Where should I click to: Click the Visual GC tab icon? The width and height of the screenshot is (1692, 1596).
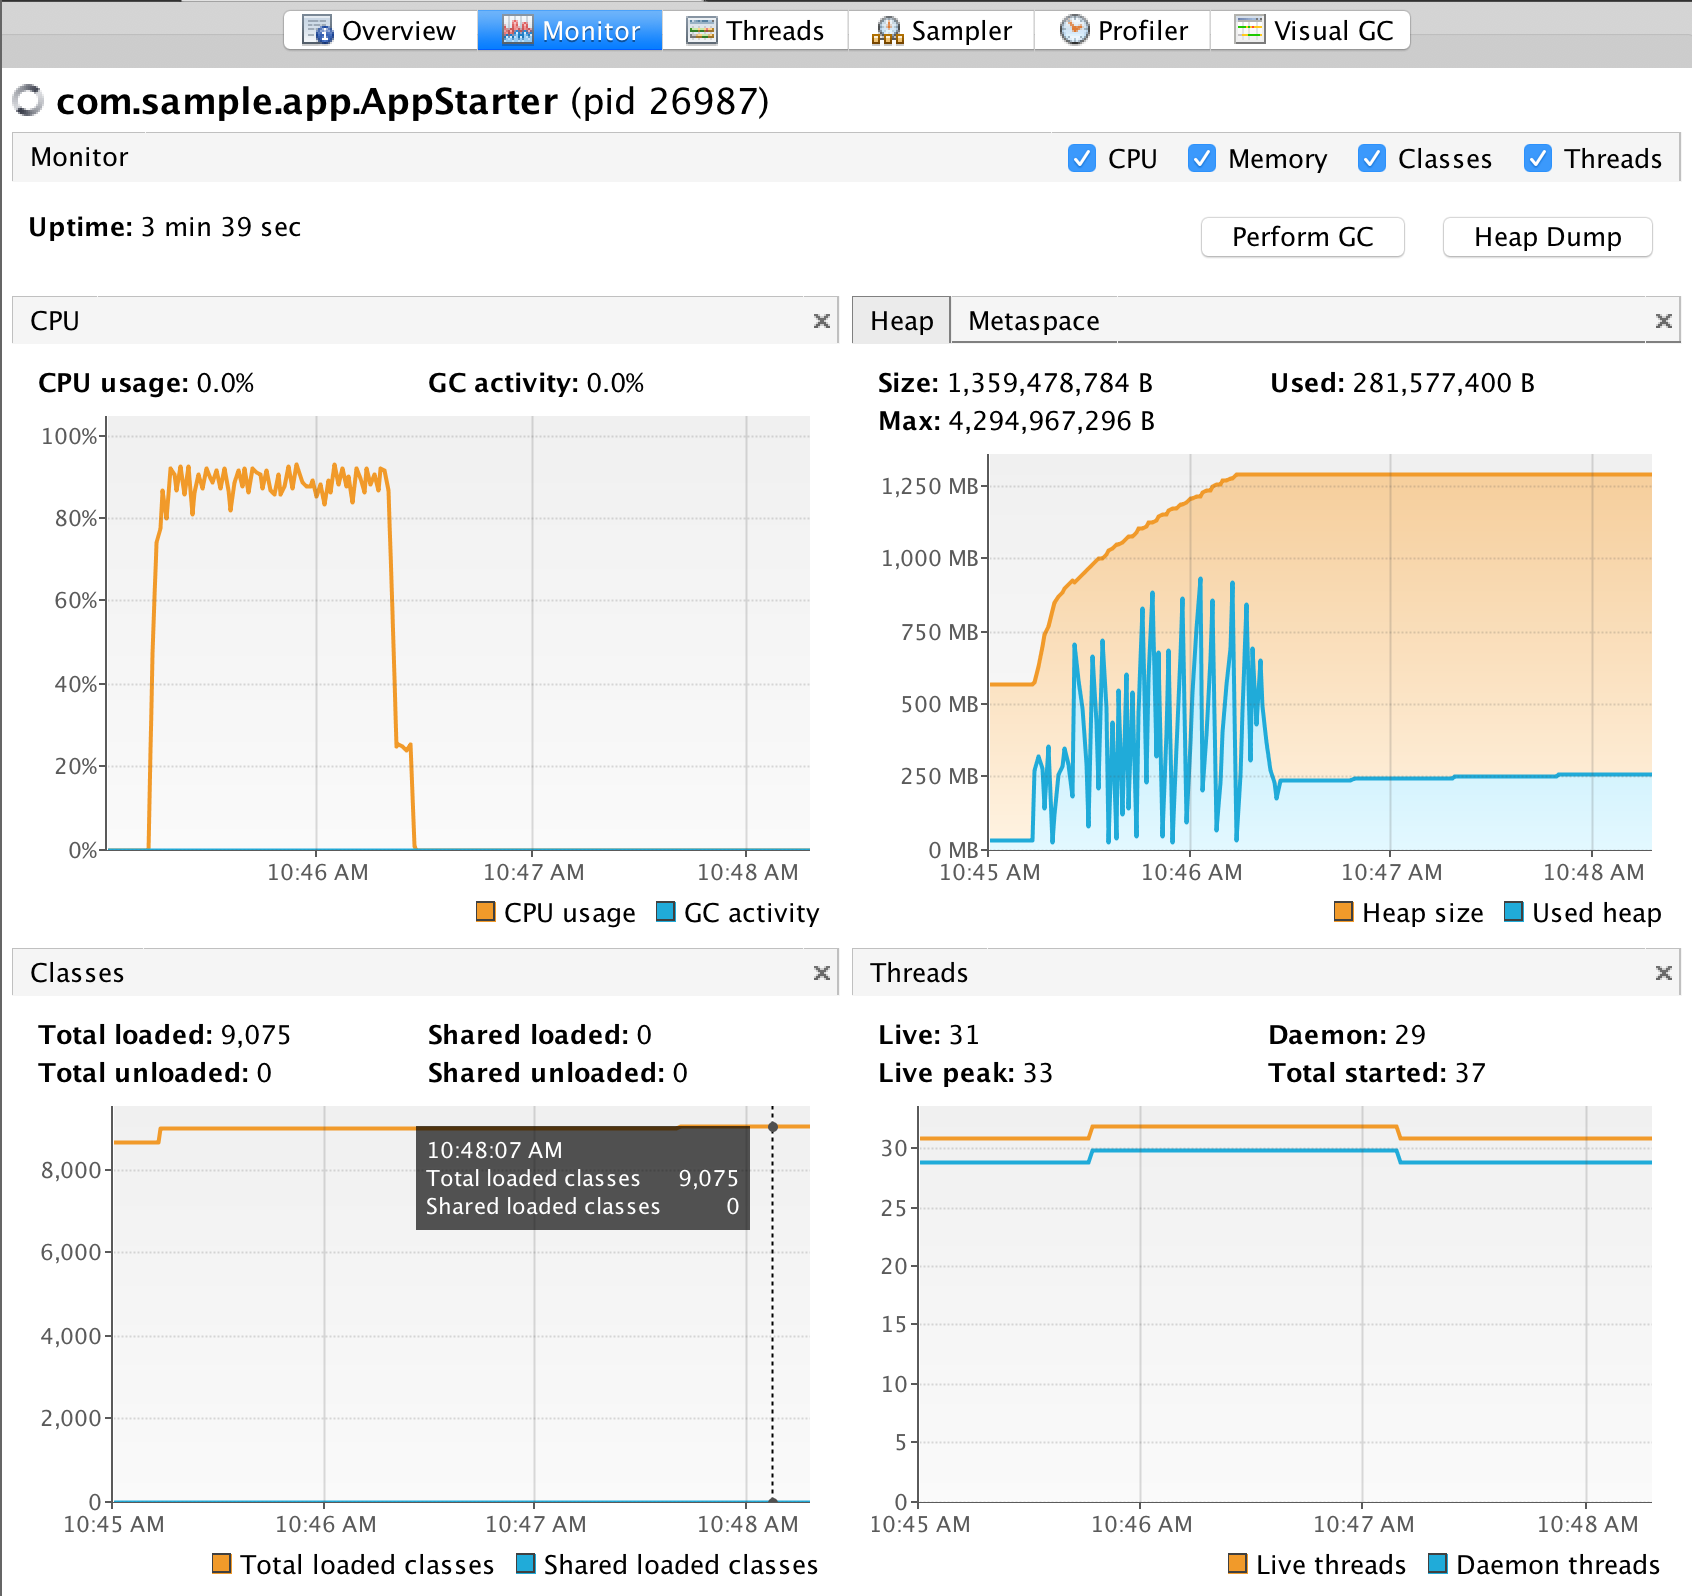pos(1249,30)
